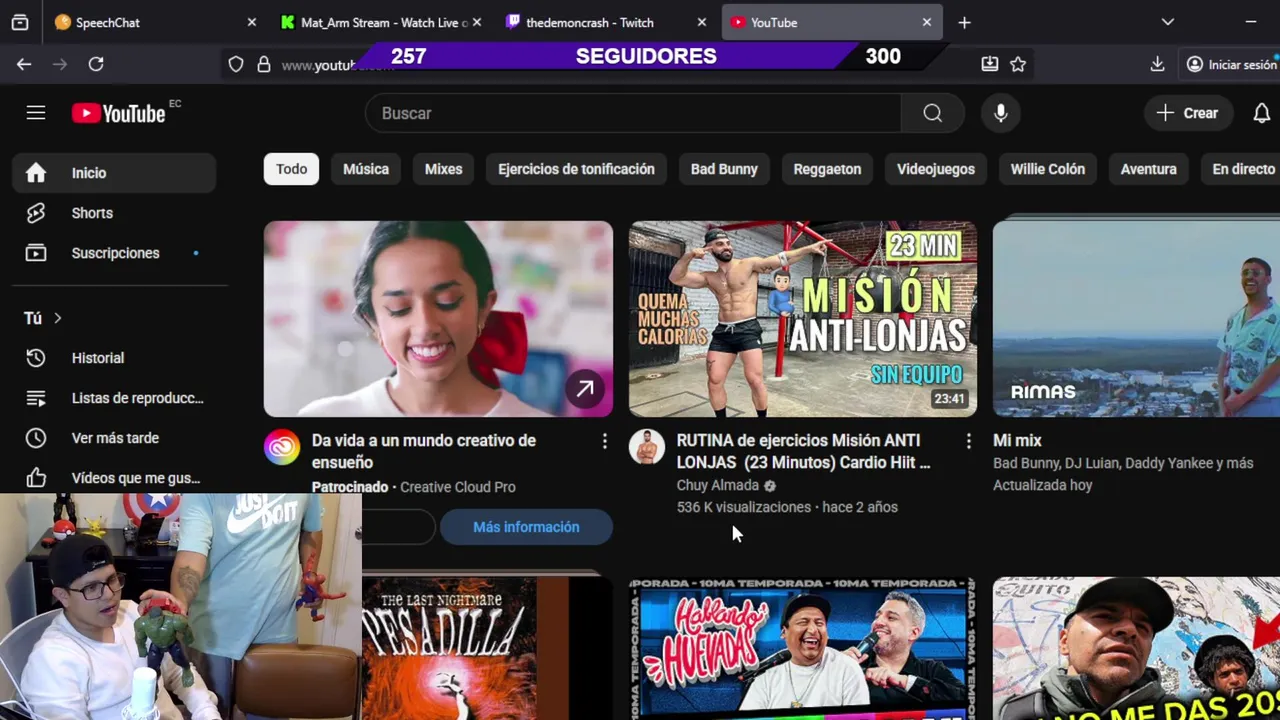Click the shield tracking protection icon
Image resolution: width=1280 pixels, height=720 pixels.
pyautogui.click(x=236, y=64)
